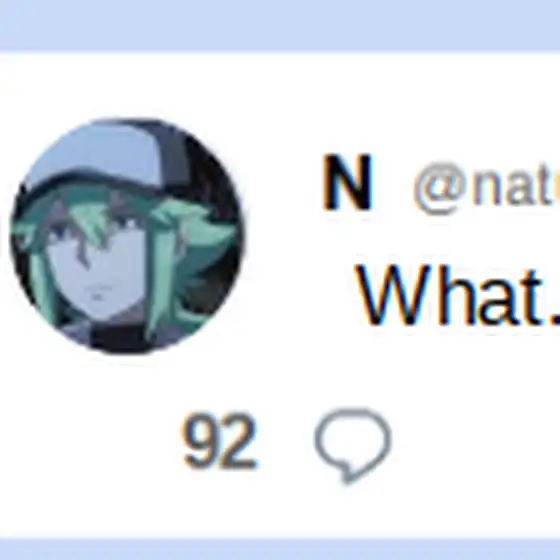560x560 pixels.
Task: Select the reply count 92
Action: (219, 441)
